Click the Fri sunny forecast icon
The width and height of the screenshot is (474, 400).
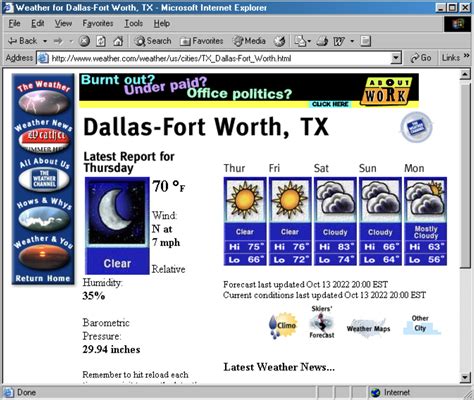290,200
